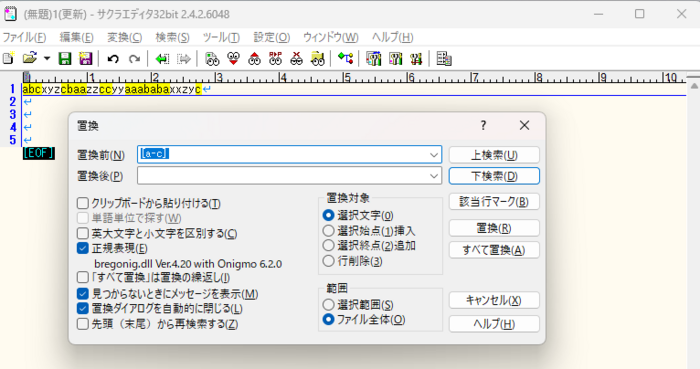This screenshot has width=700, height=369.
Task: Click the 下検索(D) button
Action: [x=494, y=176]
